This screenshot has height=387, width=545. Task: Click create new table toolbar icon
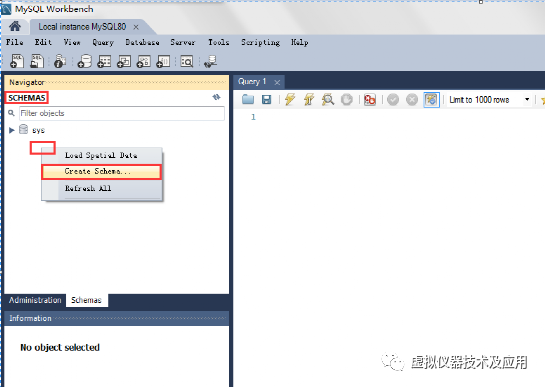coord(104,62)
